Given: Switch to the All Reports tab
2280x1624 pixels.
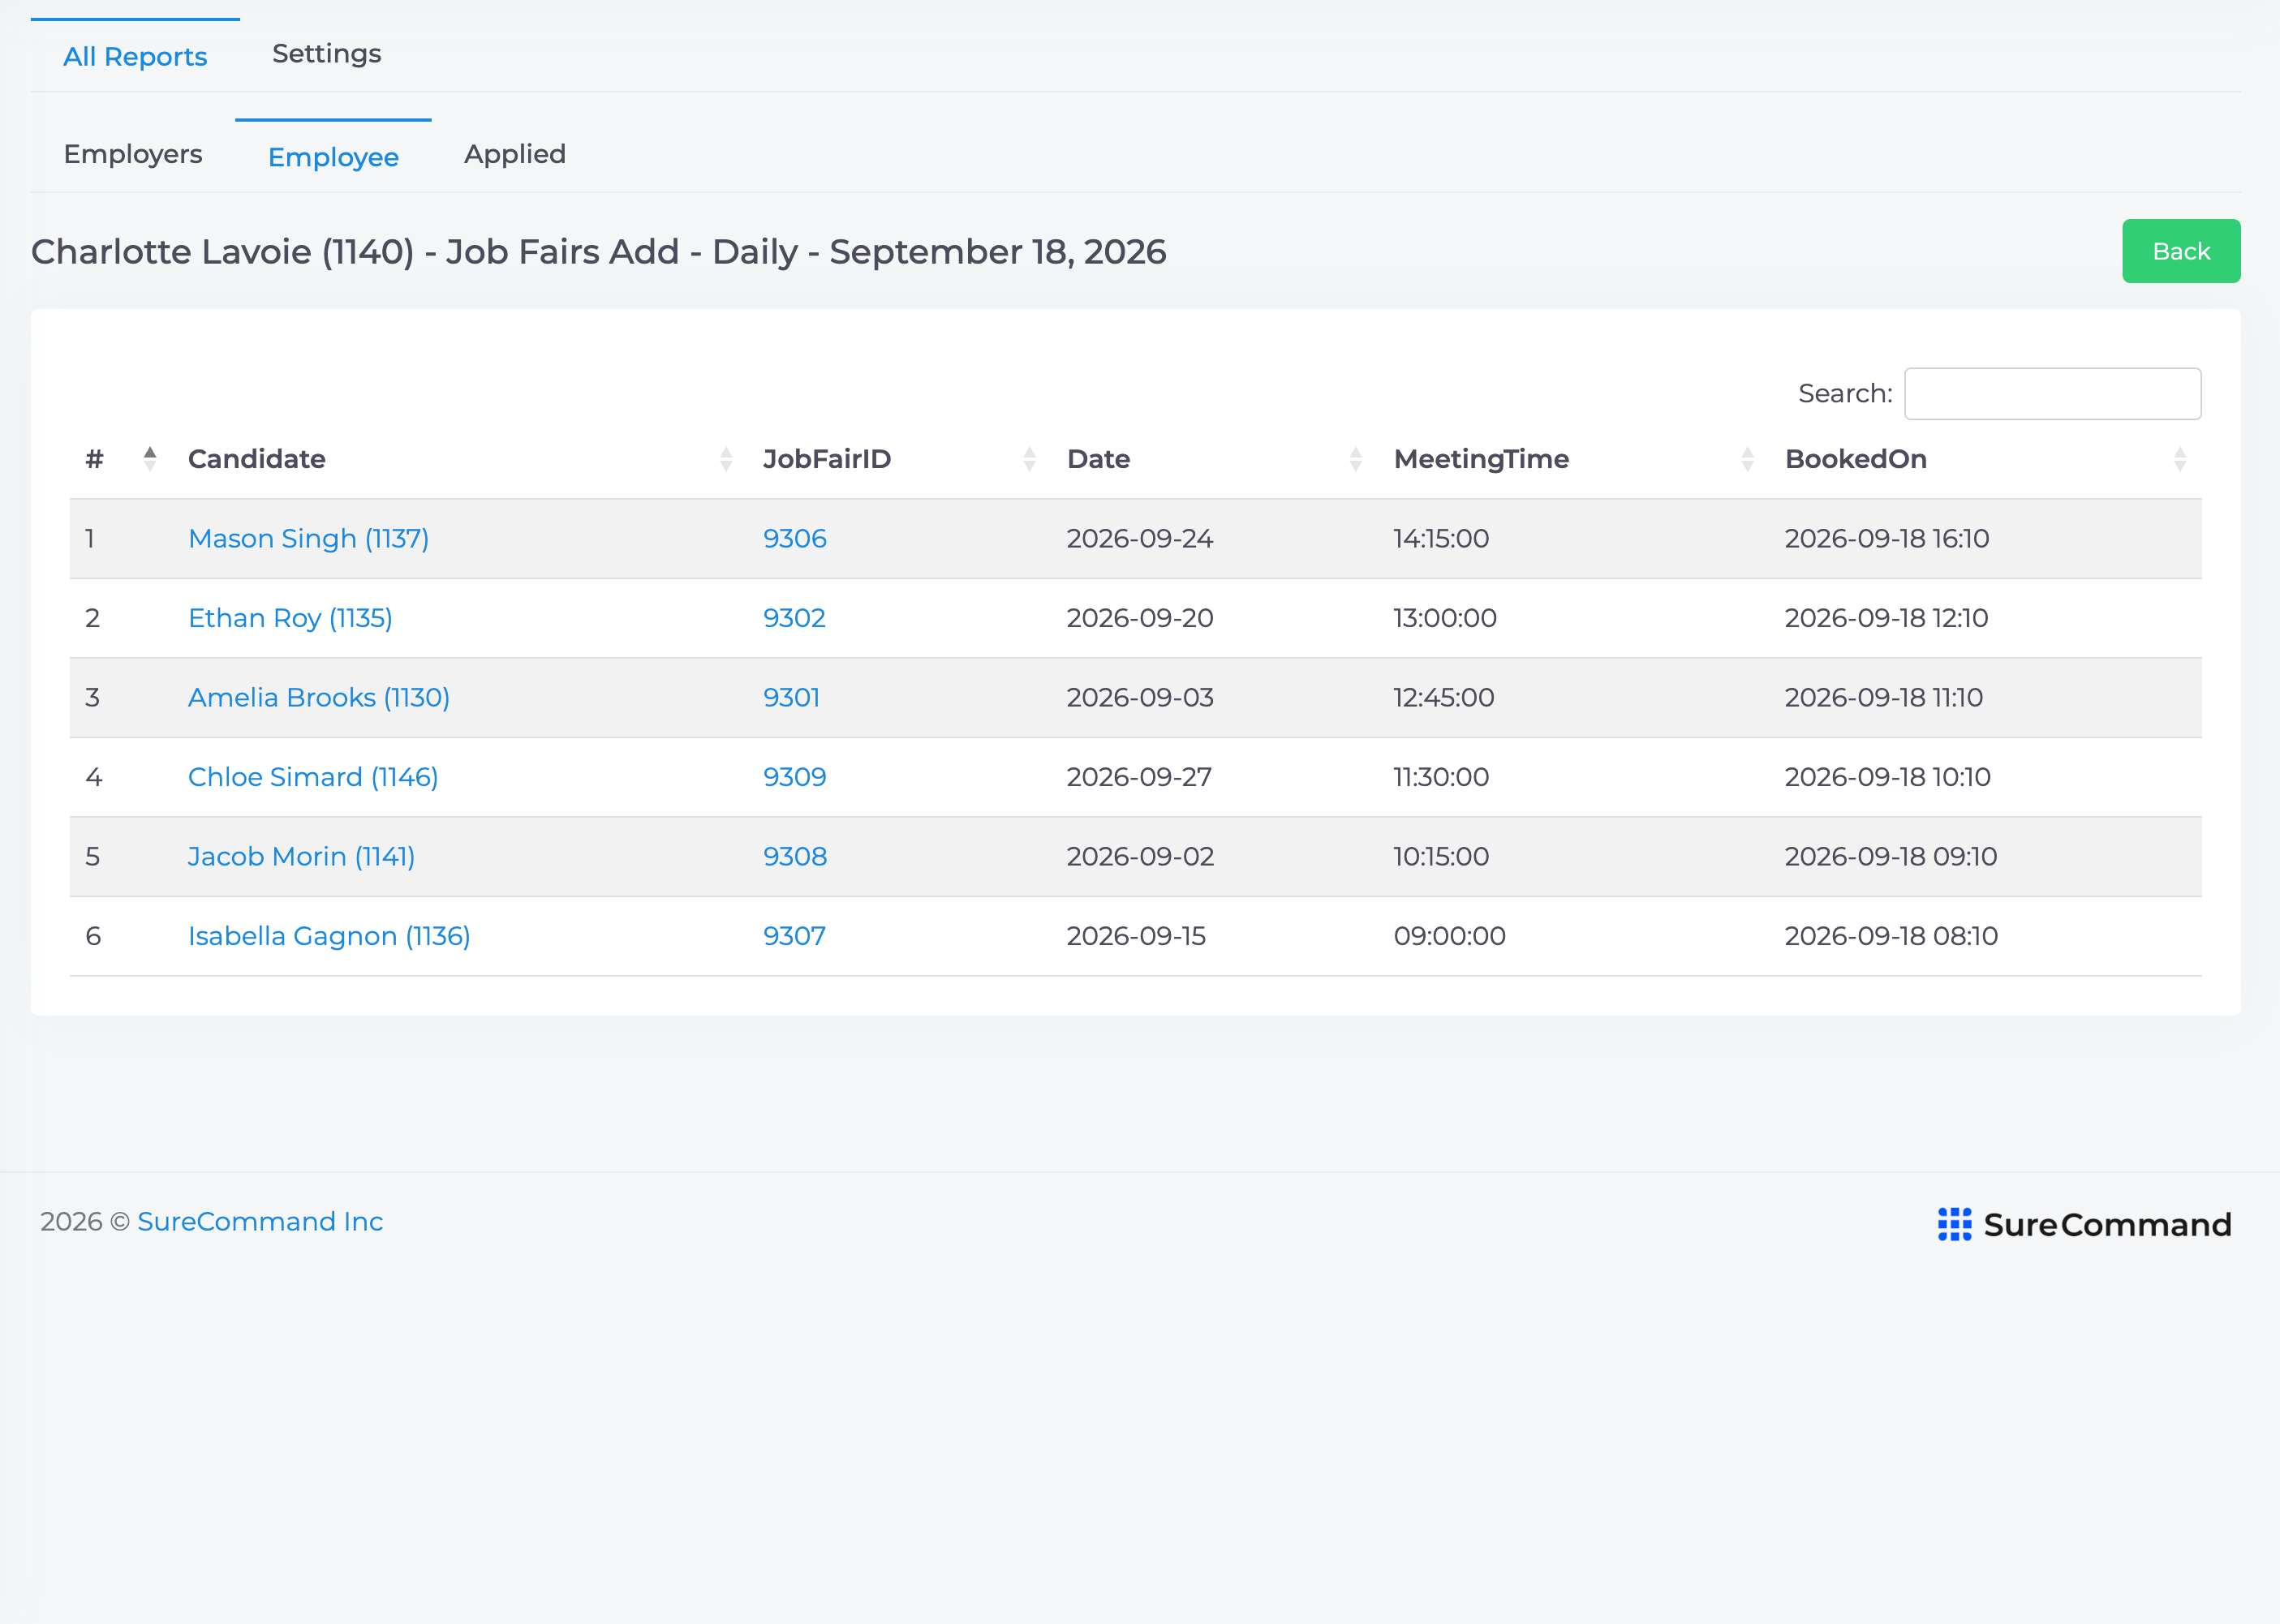Looking at the screenshot, I should click(135, 56).
